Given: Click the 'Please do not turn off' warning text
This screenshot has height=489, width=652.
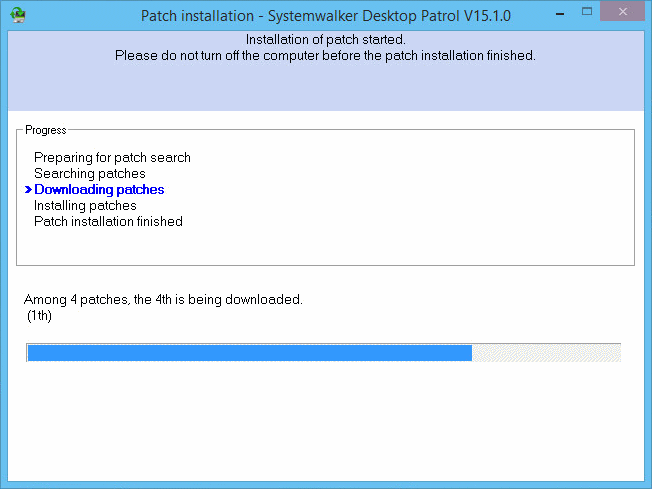Looking at the screenshot, I should [x=325, y=55].
